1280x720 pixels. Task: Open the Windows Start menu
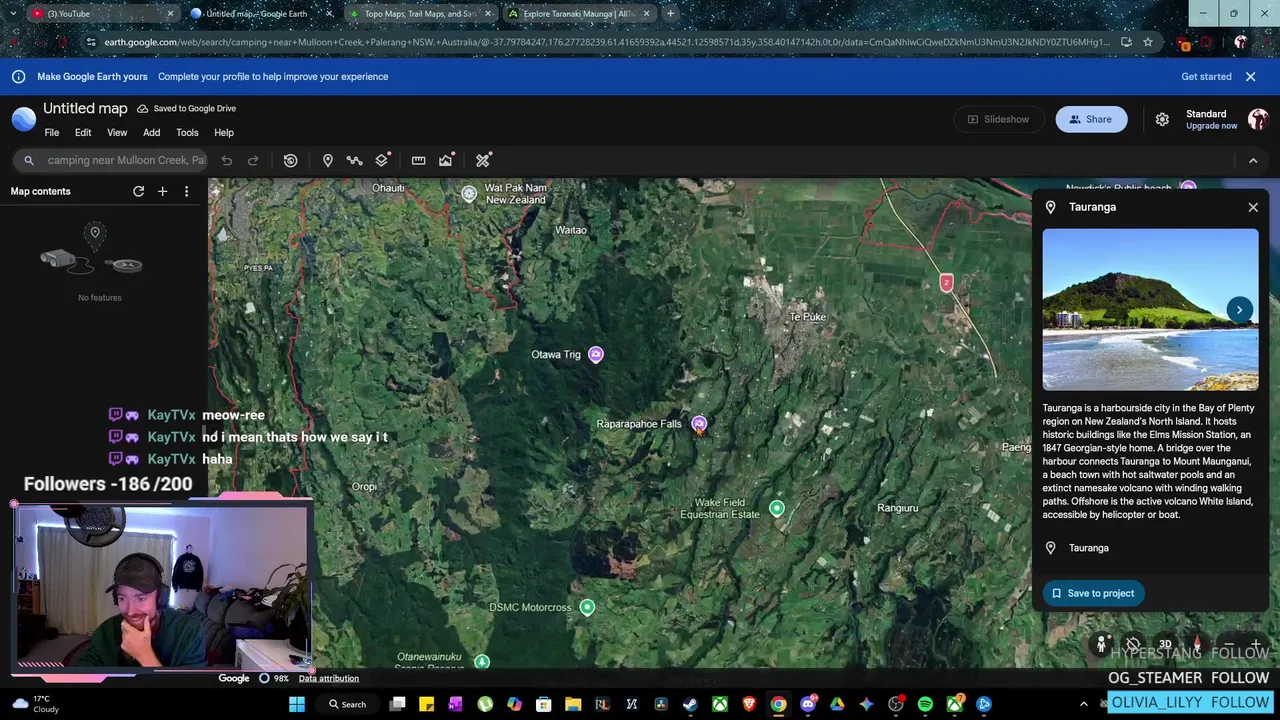pyautogui.click(x=297, y=704)
